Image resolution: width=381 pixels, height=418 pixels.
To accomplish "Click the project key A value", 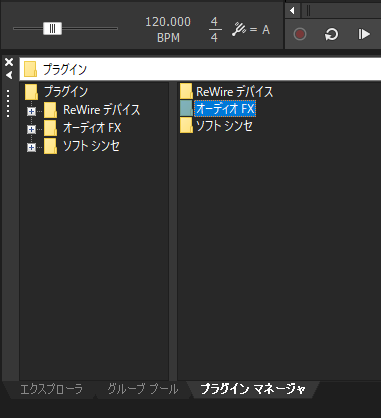I will tap(266, 30).
